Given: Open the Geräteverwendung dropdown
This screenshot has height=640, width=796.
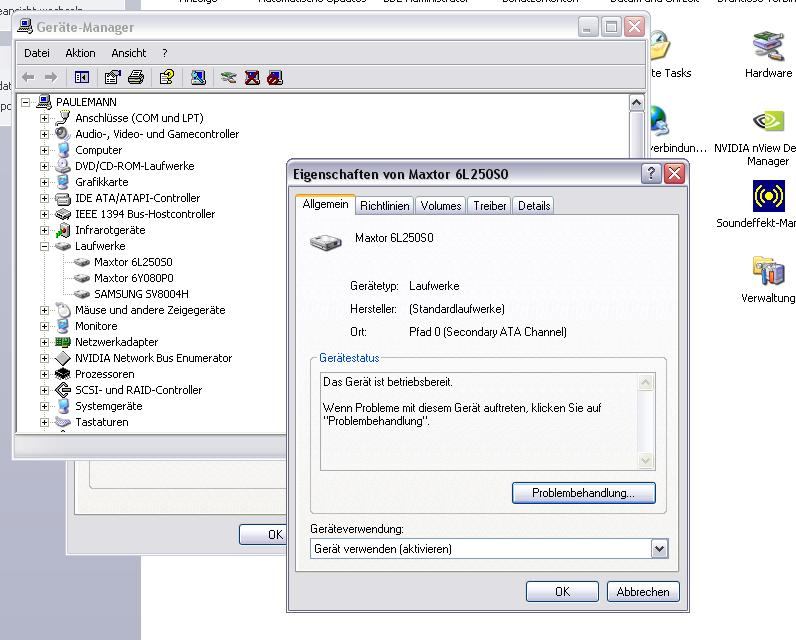Looking at the screenshot, I should [659, 549].
